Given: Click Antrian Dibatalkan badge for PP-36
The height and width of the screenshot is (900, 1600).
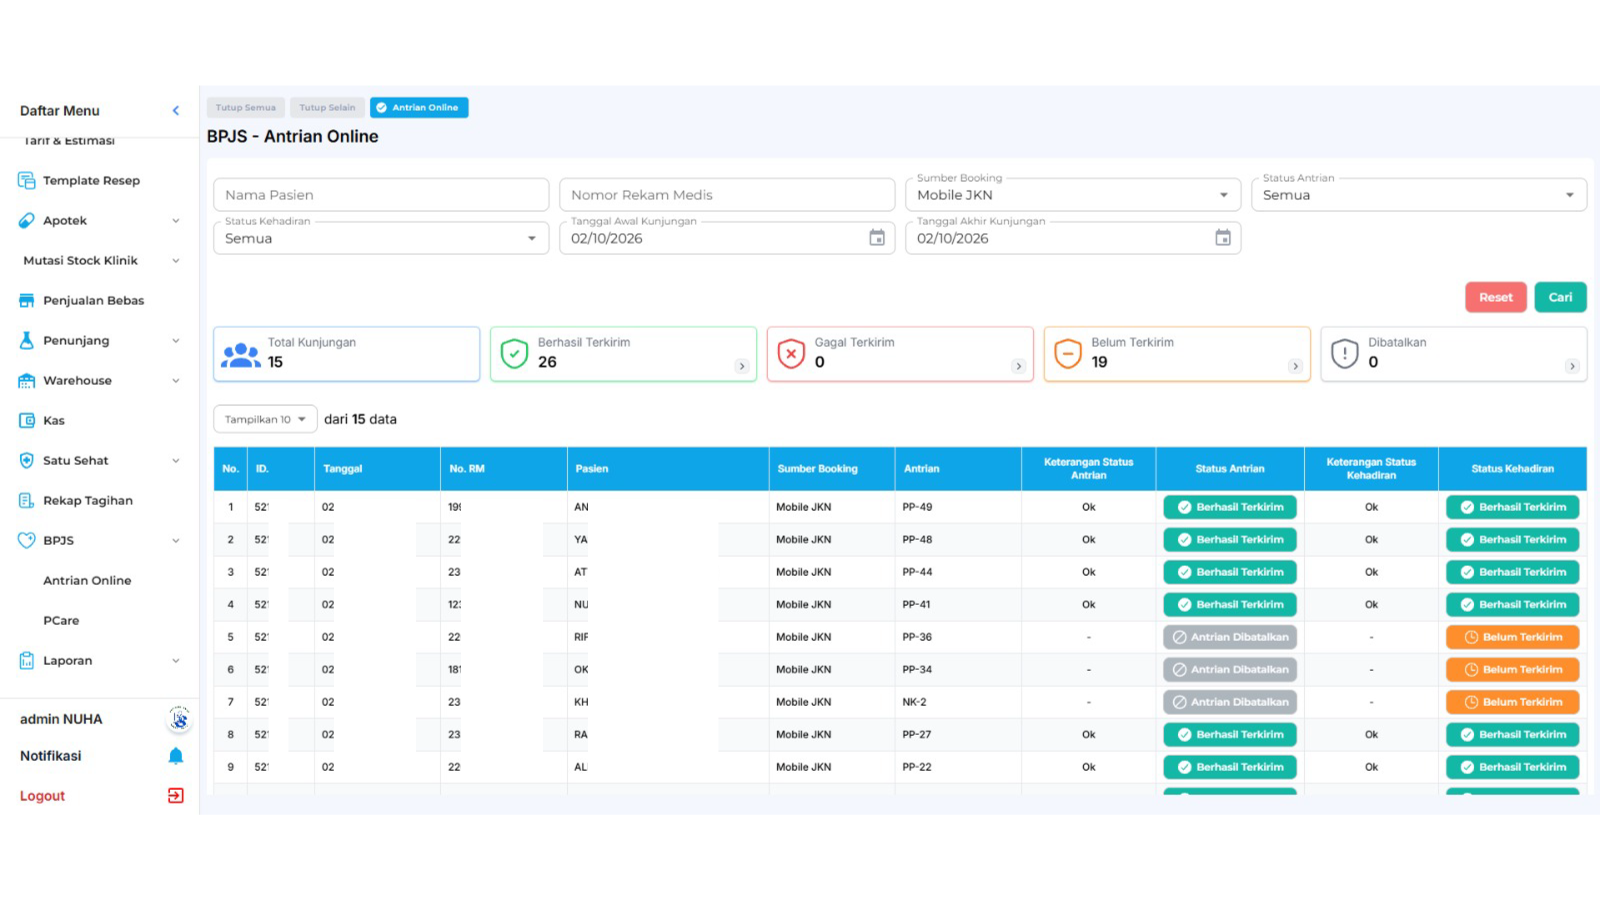Looking at the screenshot, I should click(1230, 637).
